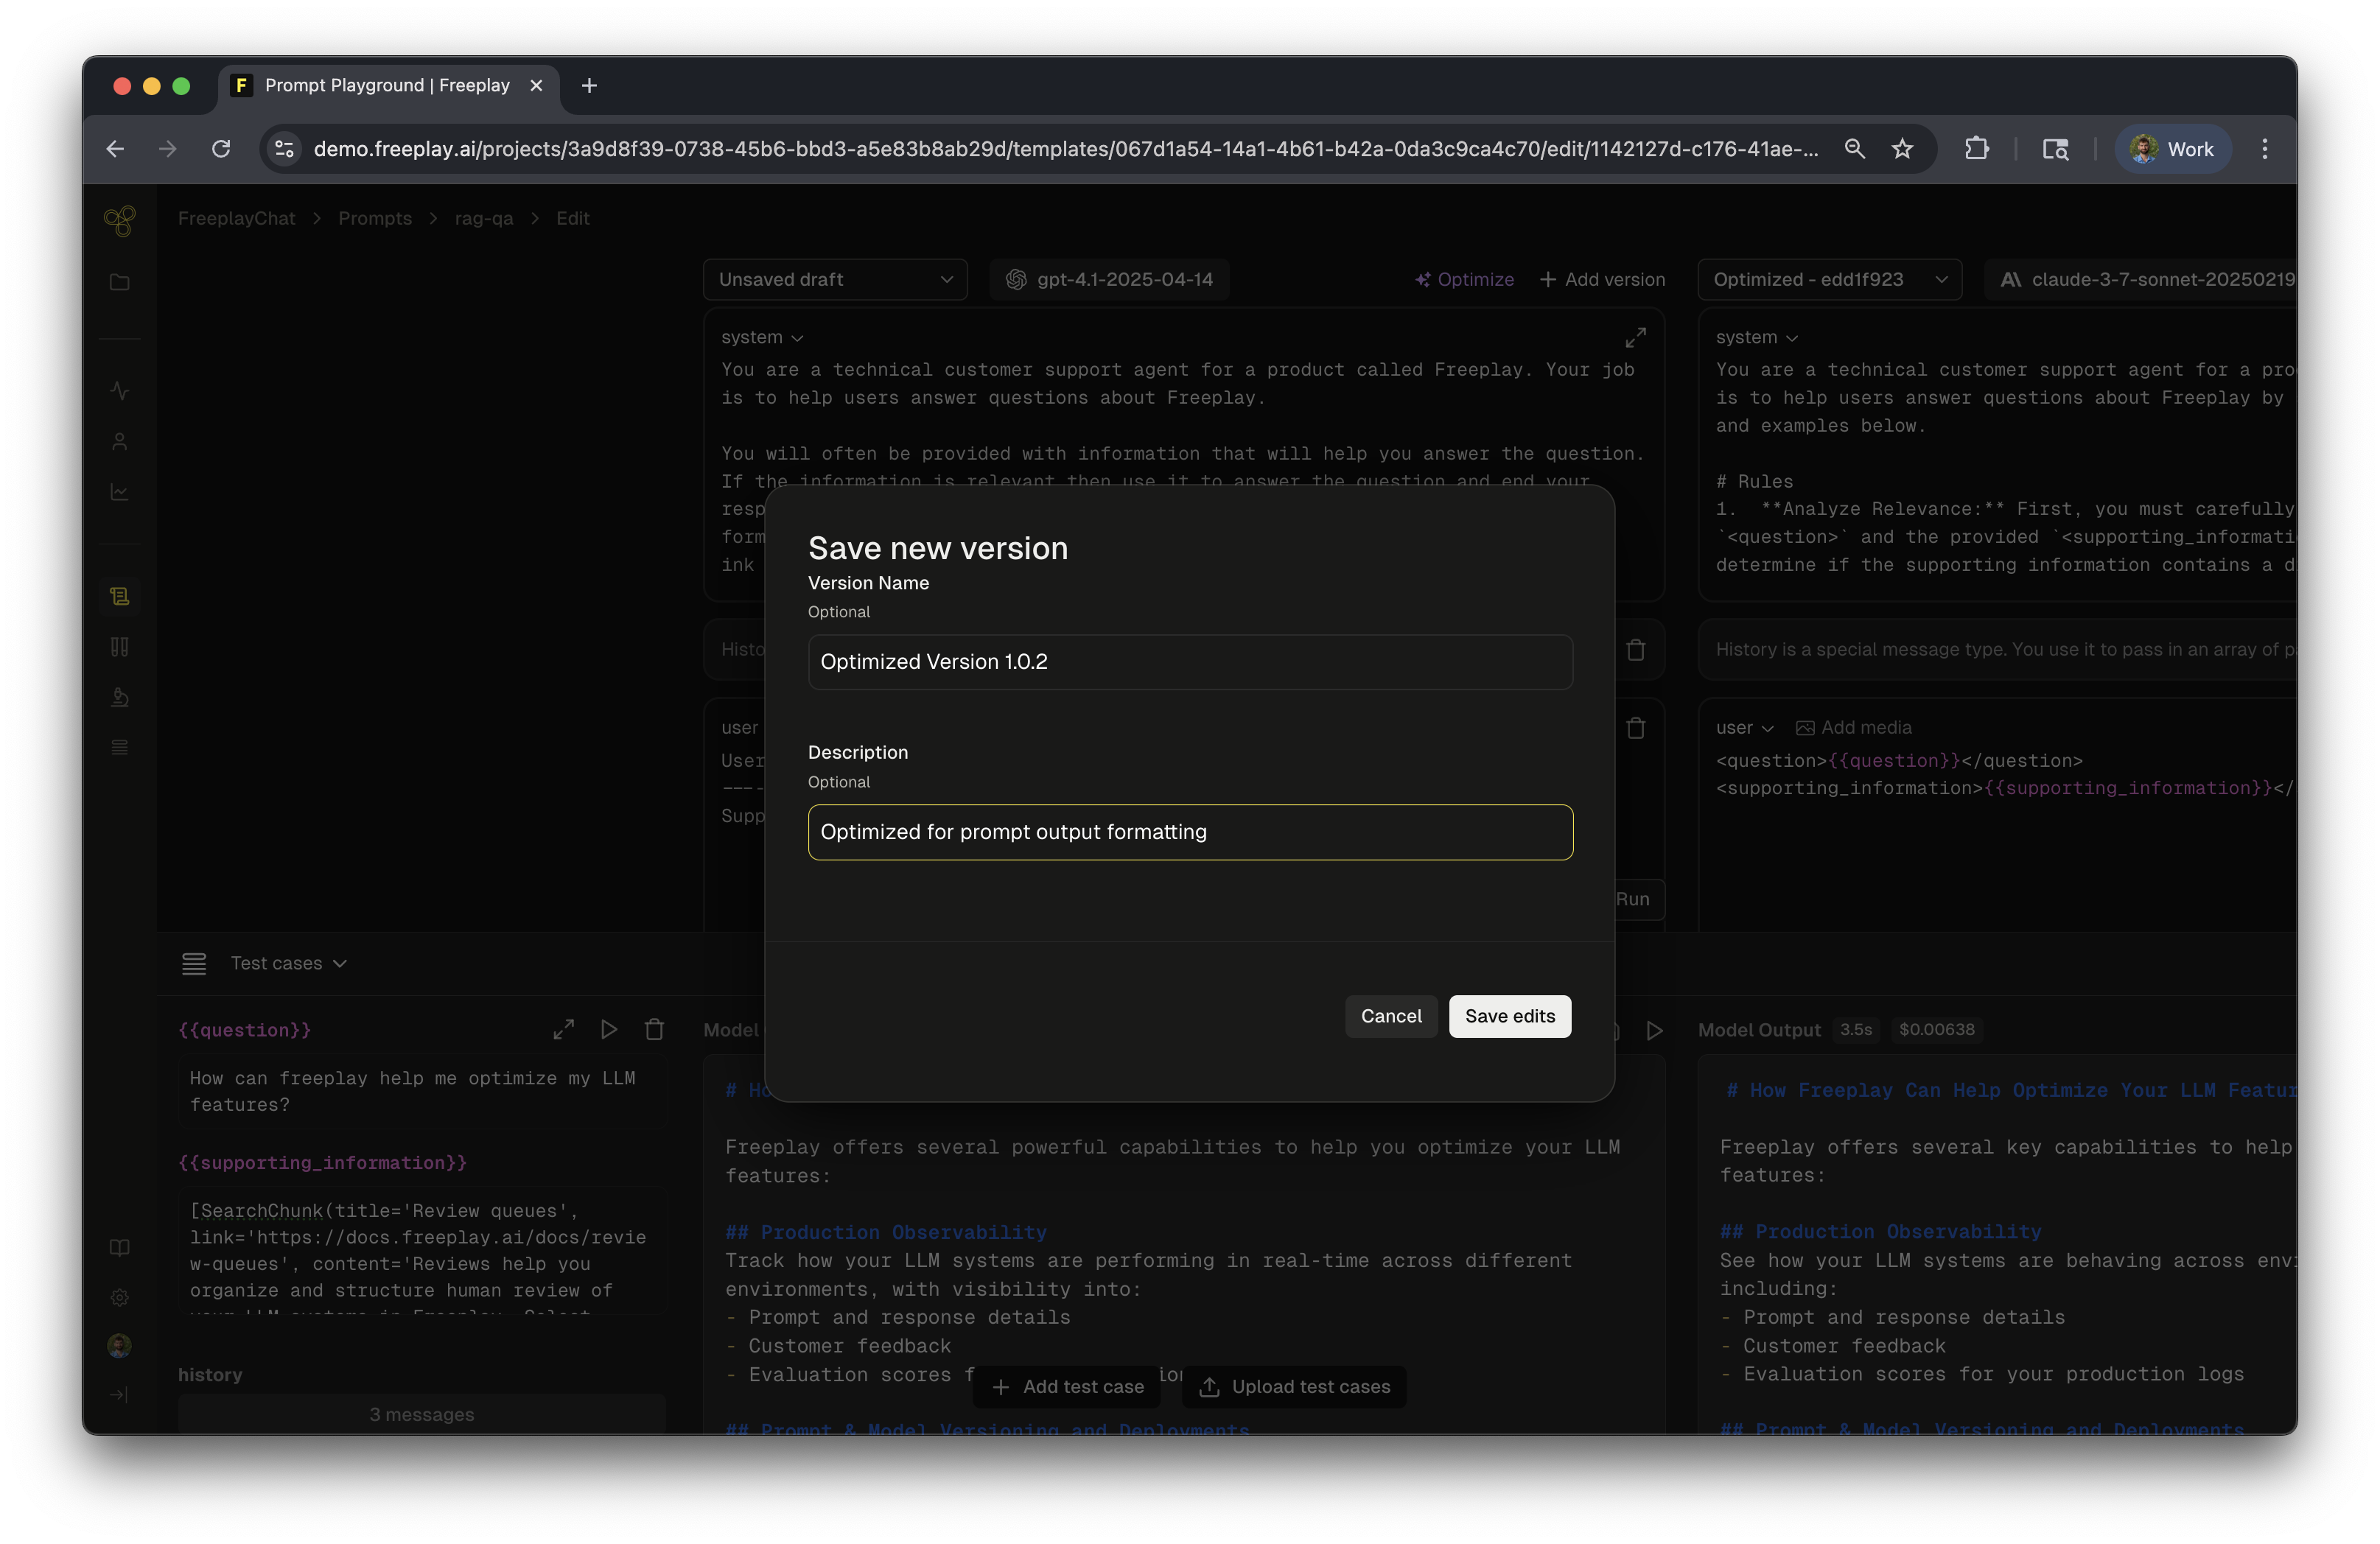Open a new browser tab
This screenshot has height=1544, width=2380.
coord(589,86)
